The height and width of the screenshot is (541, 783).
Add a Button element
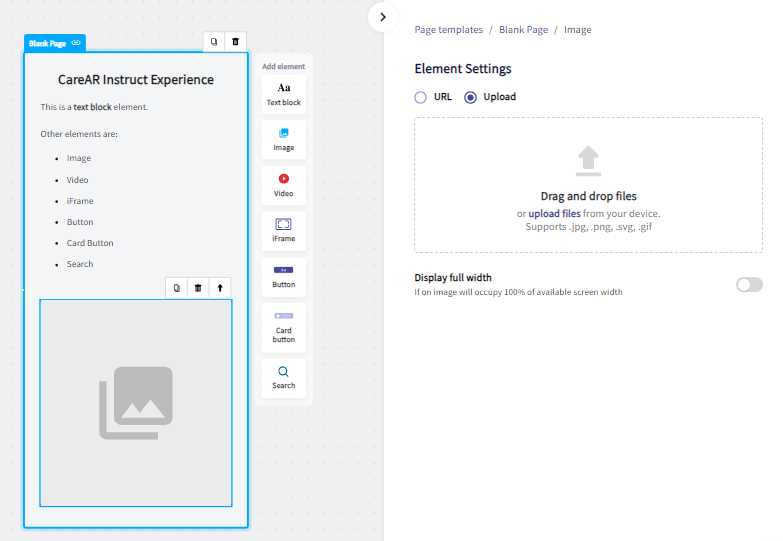(284, 277)
